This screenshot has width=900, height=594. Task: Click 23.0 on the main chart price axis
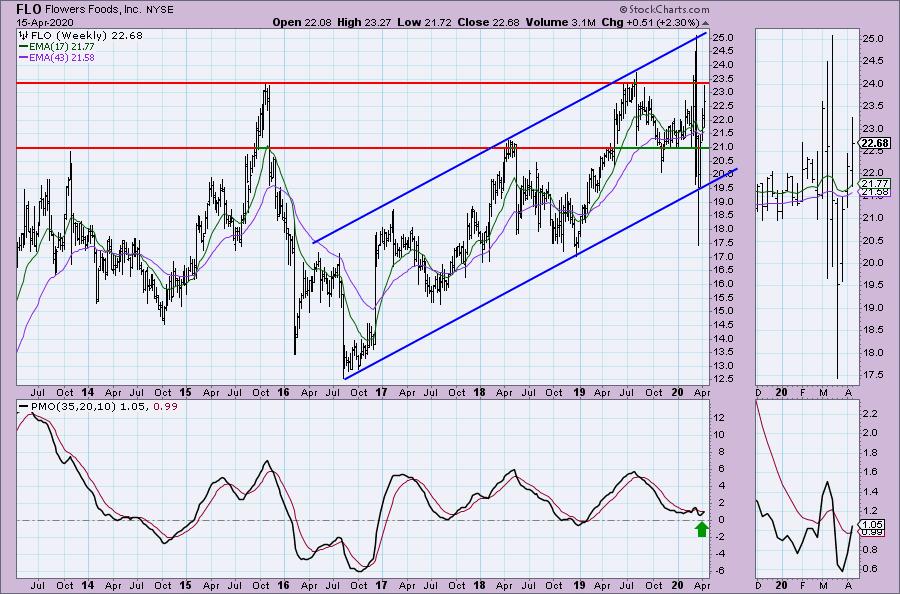coord(721,92)
